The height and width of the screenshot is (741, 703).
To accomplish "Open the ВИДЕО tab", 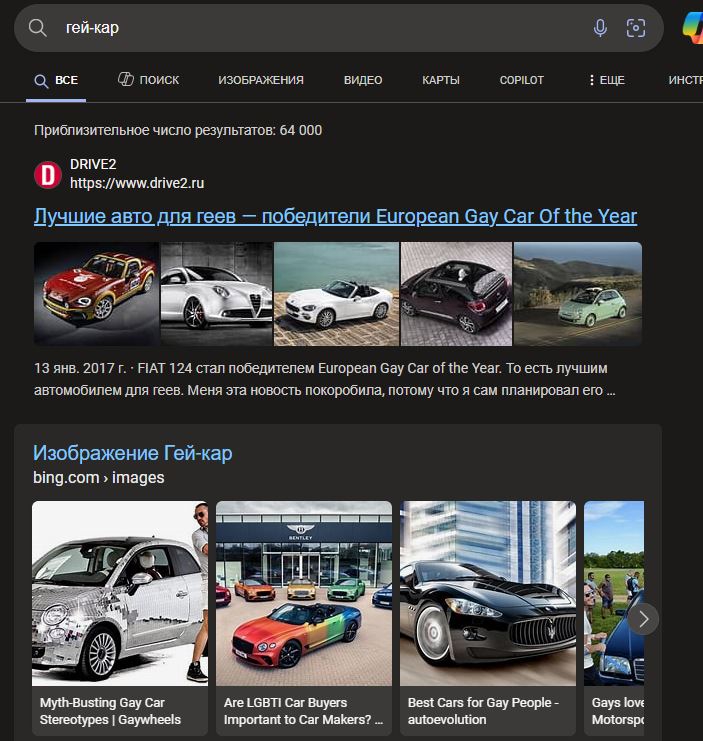I will tap(363, 80).
